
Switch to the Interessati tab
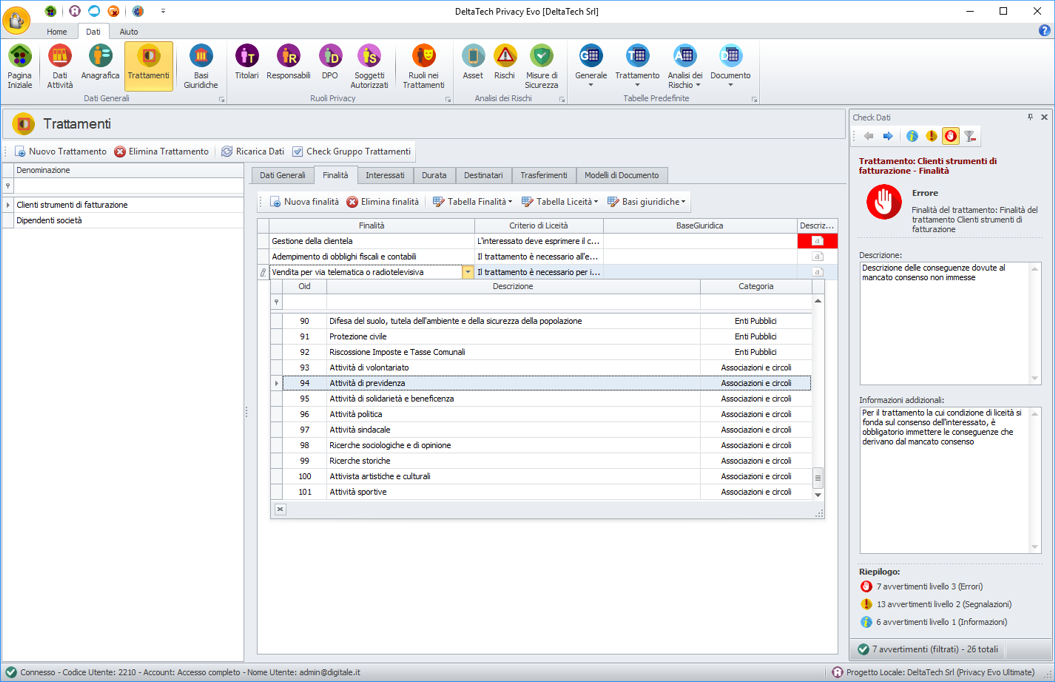click(x=385, y=175)
